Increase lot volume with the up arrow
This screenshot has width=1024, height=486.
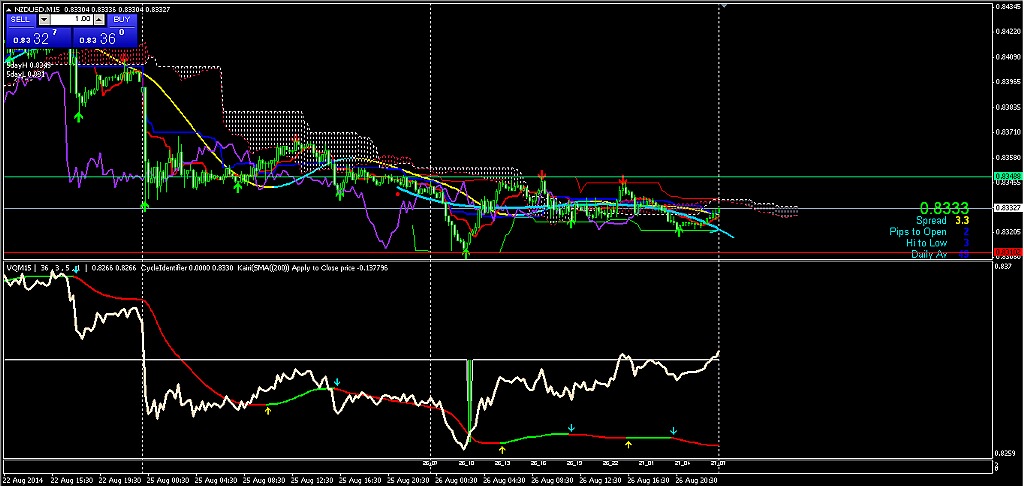click(100, 19)
